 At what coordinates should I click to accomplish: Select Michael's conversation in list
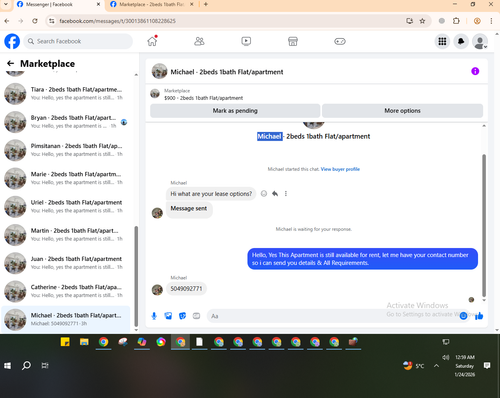[66, 319]
